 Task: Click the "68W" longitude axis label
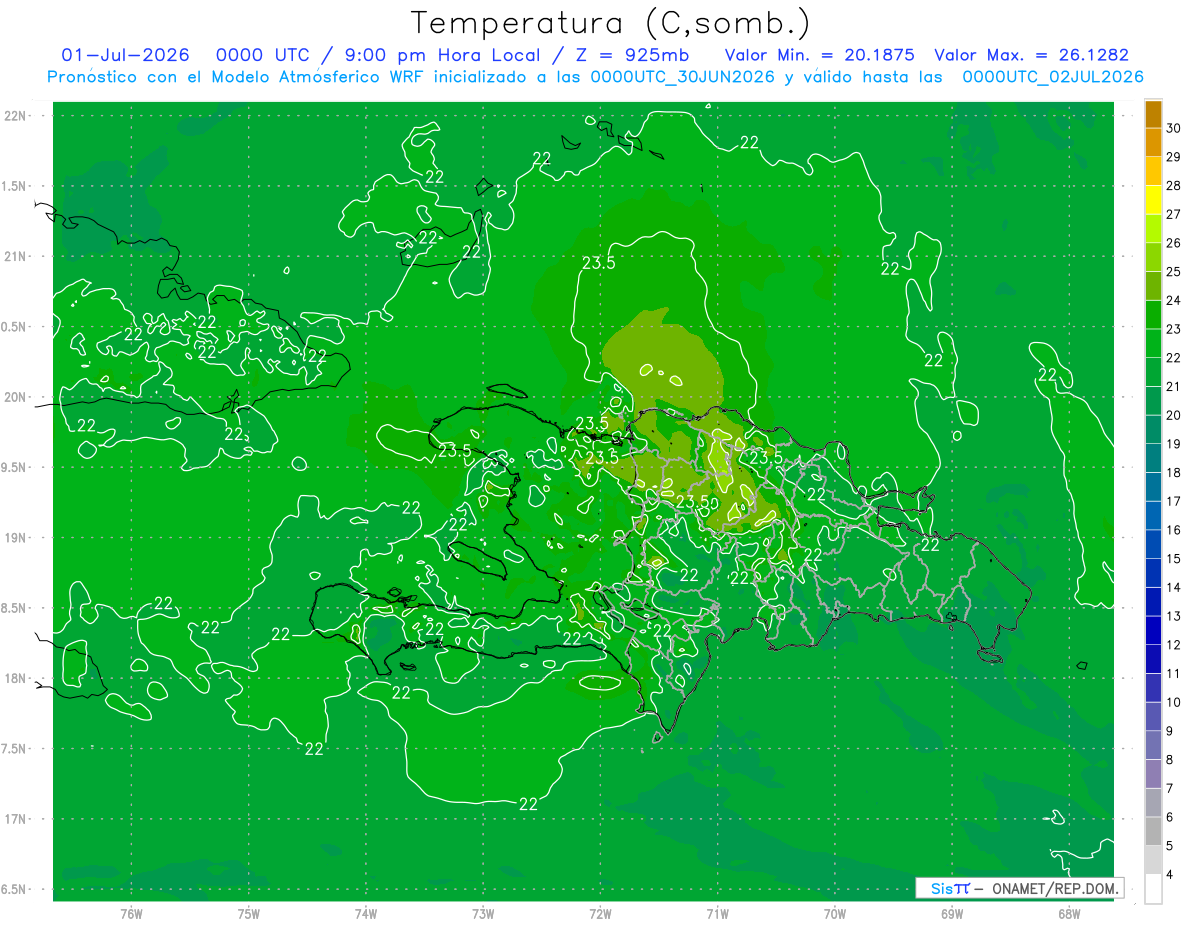(x=1069, y=914)
